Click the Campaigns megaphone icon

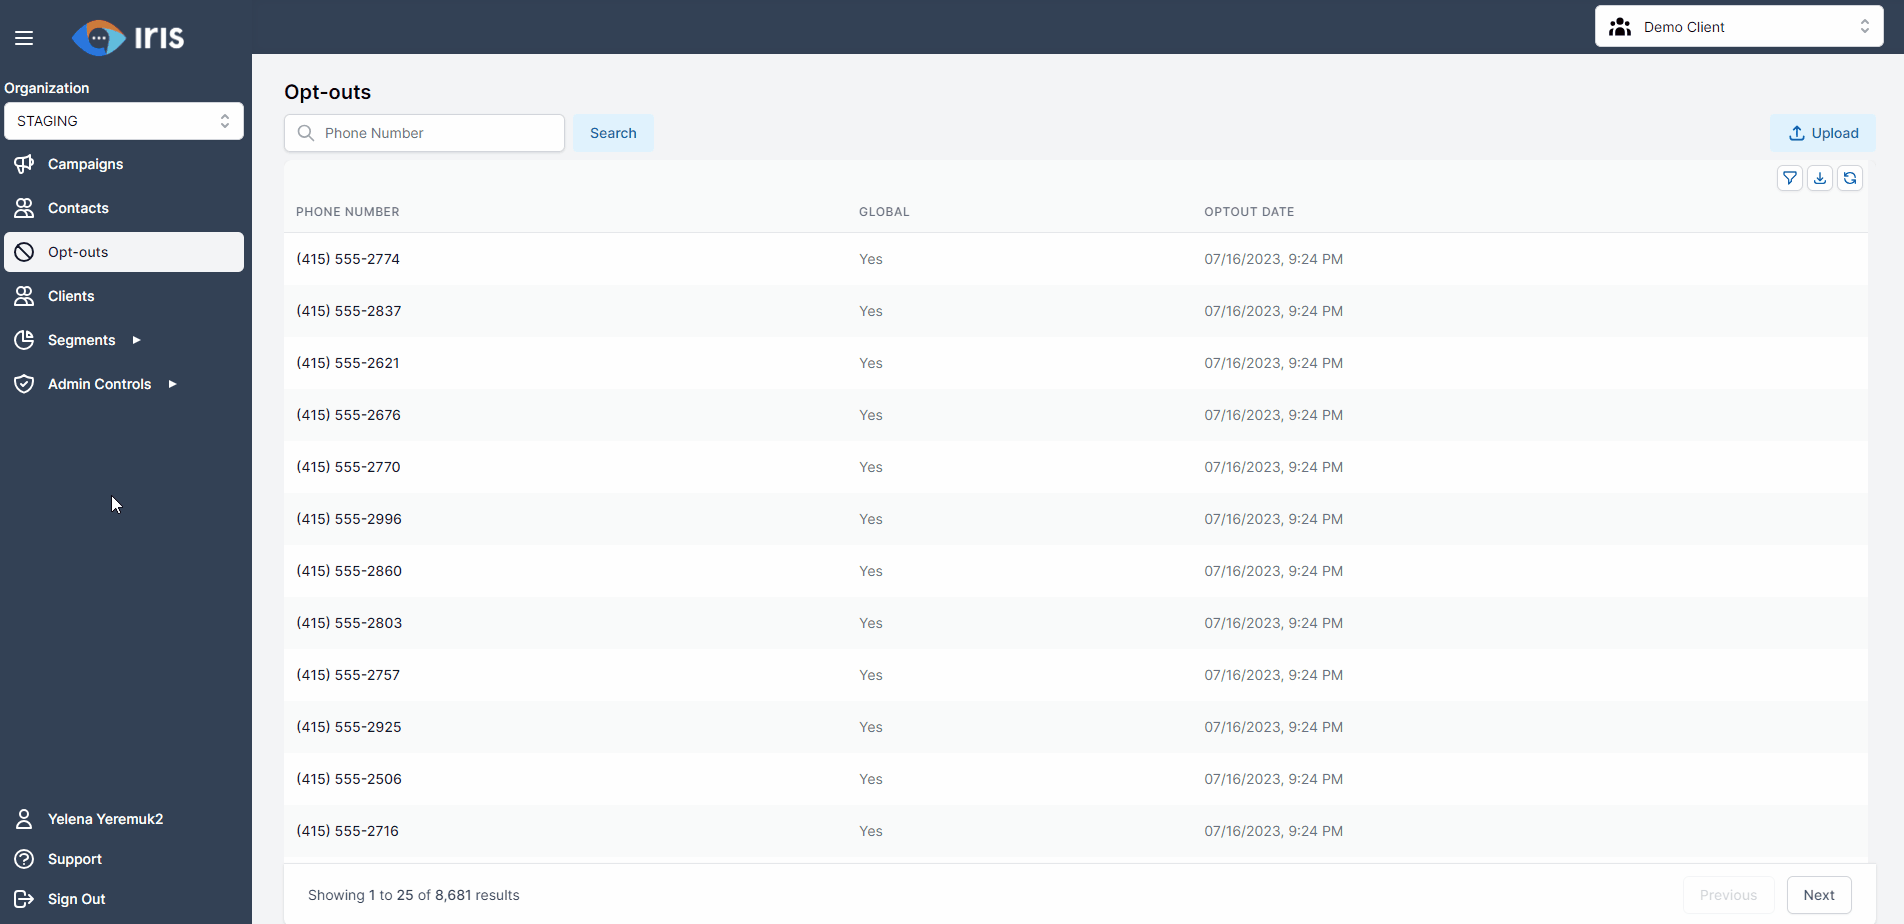(24, 164)
